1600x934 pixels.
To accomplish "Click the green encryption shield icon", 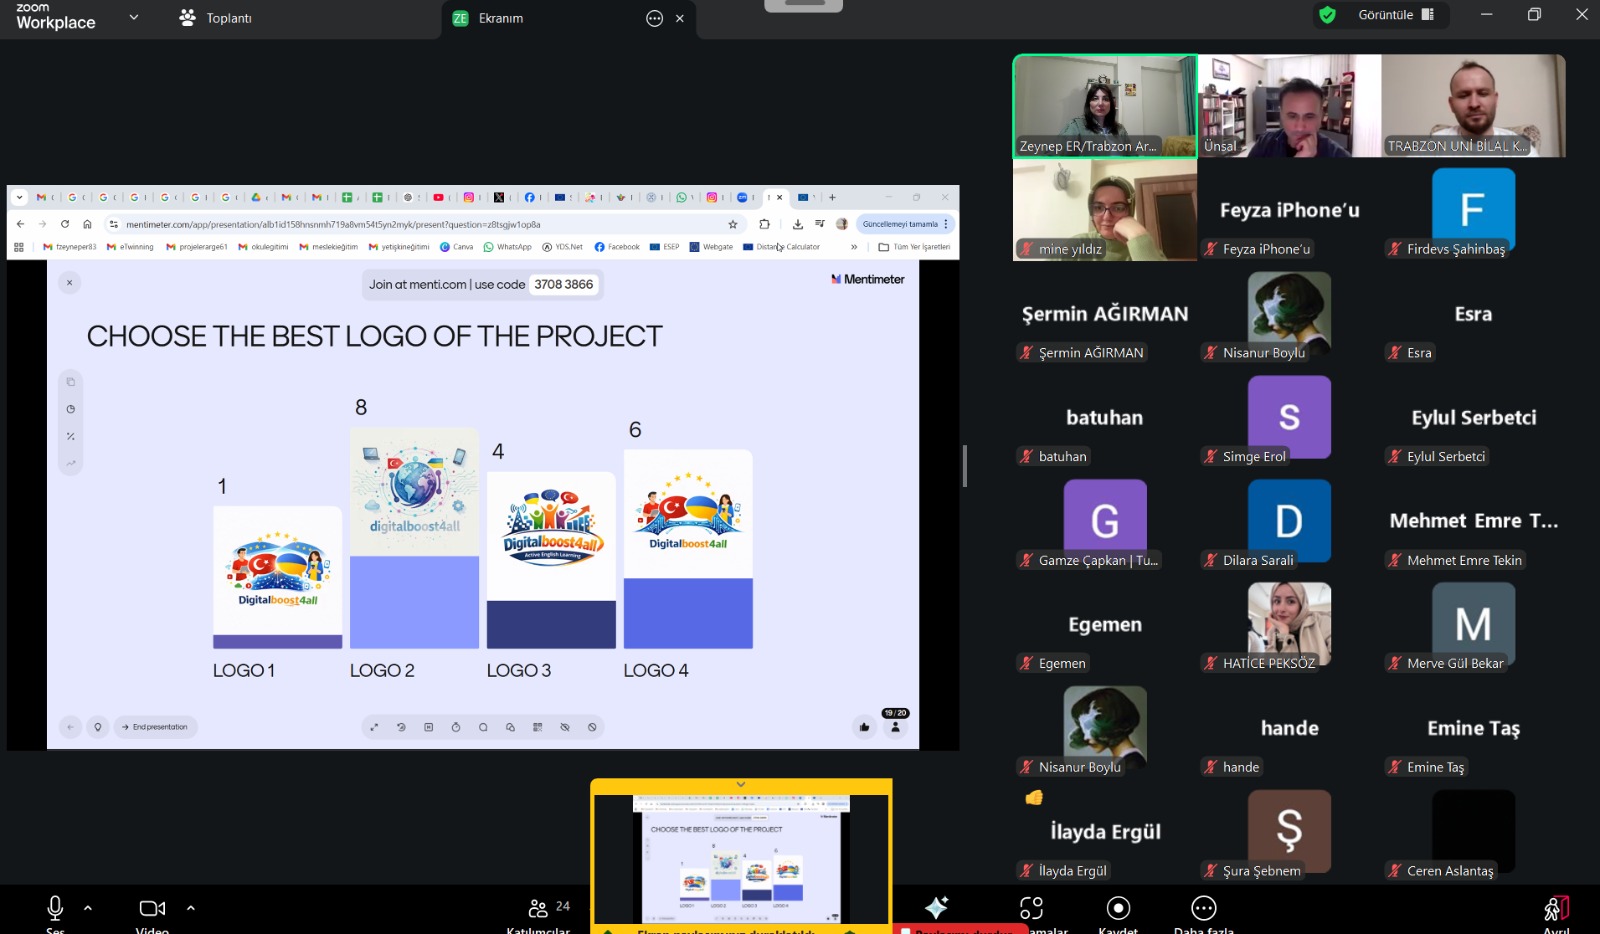I will tap(1327, 15).
